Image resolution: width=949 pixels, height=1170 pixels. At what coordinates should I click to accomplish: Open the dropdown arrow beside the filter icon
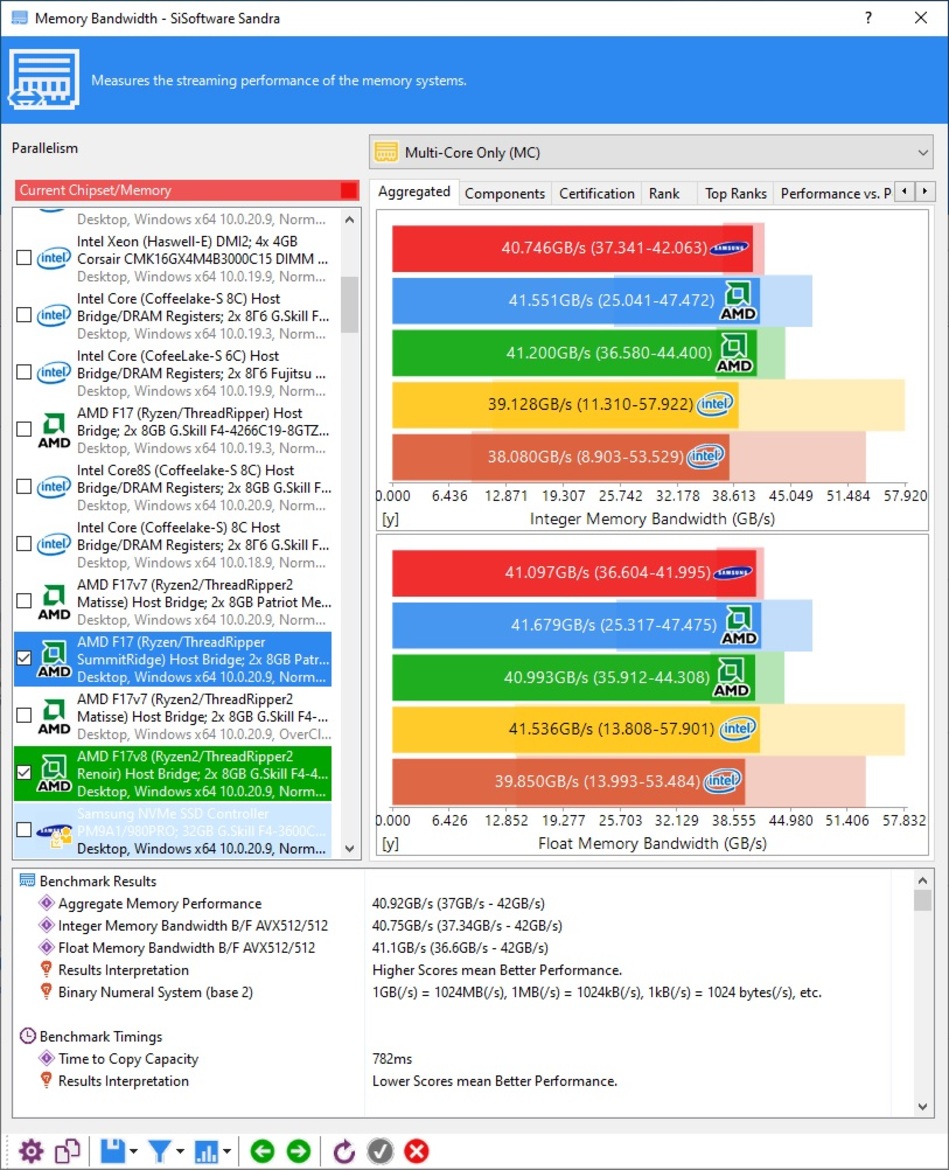pyautogui.click(x=180, y=1152)
